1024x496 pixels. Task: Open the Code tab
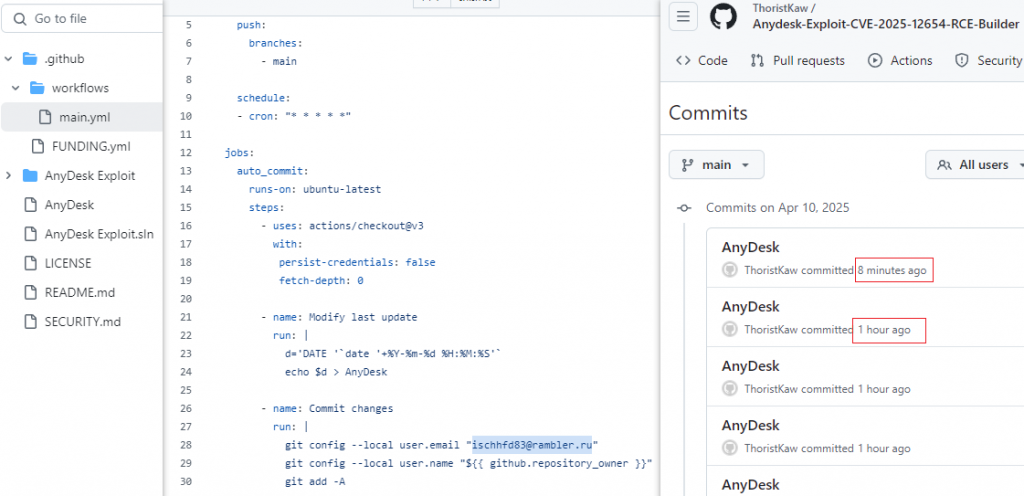click(x=702, y=61)
